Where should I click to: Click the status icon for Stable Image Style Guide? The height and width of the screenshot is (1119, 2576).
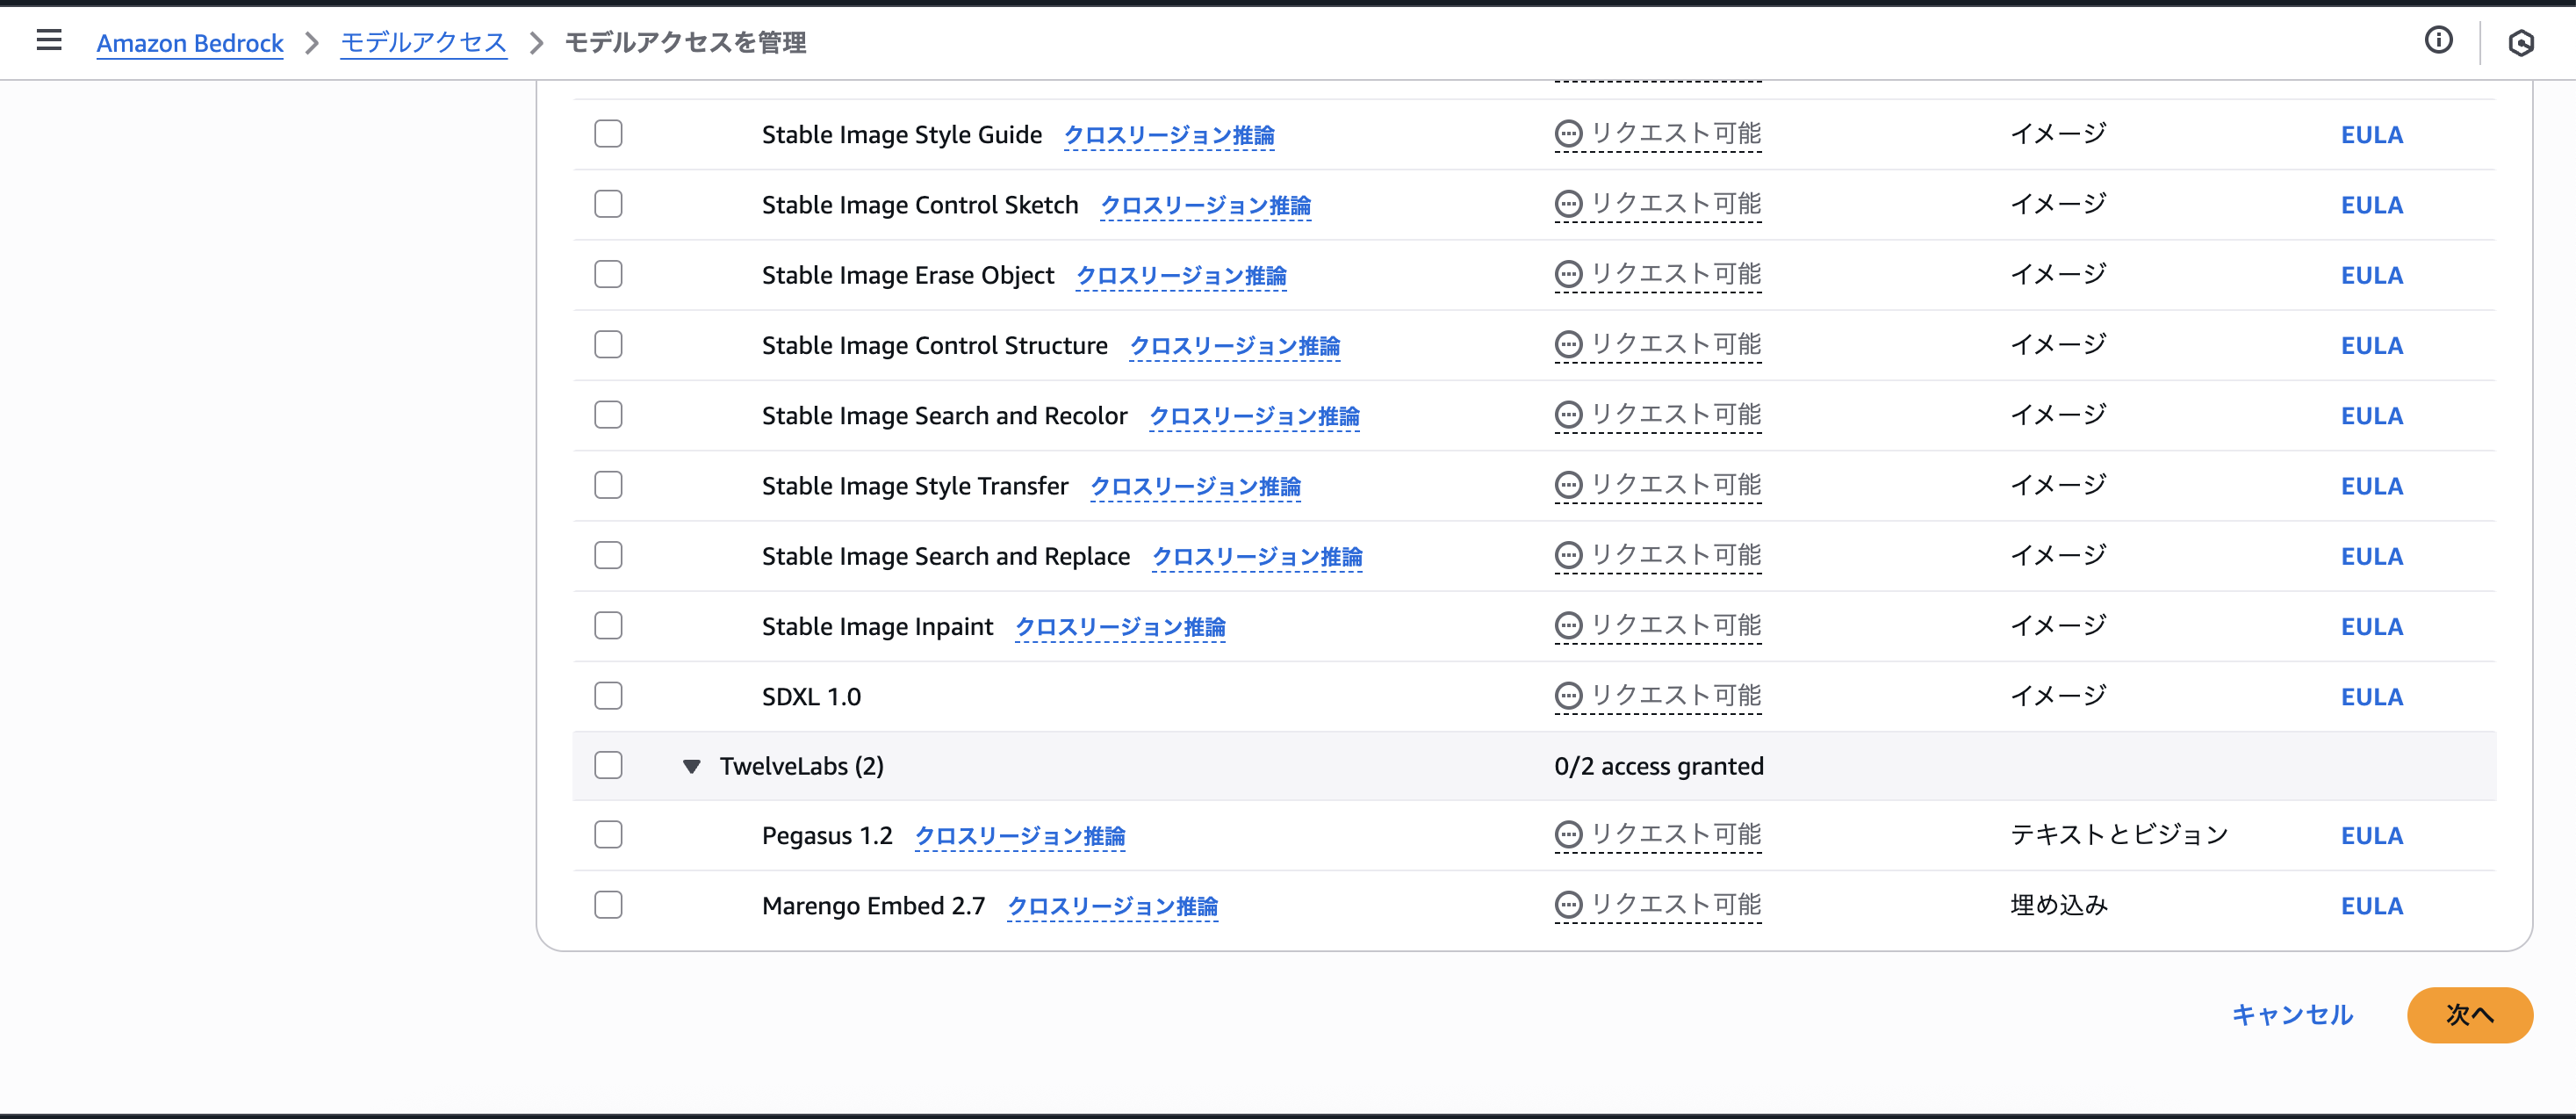1568,134
